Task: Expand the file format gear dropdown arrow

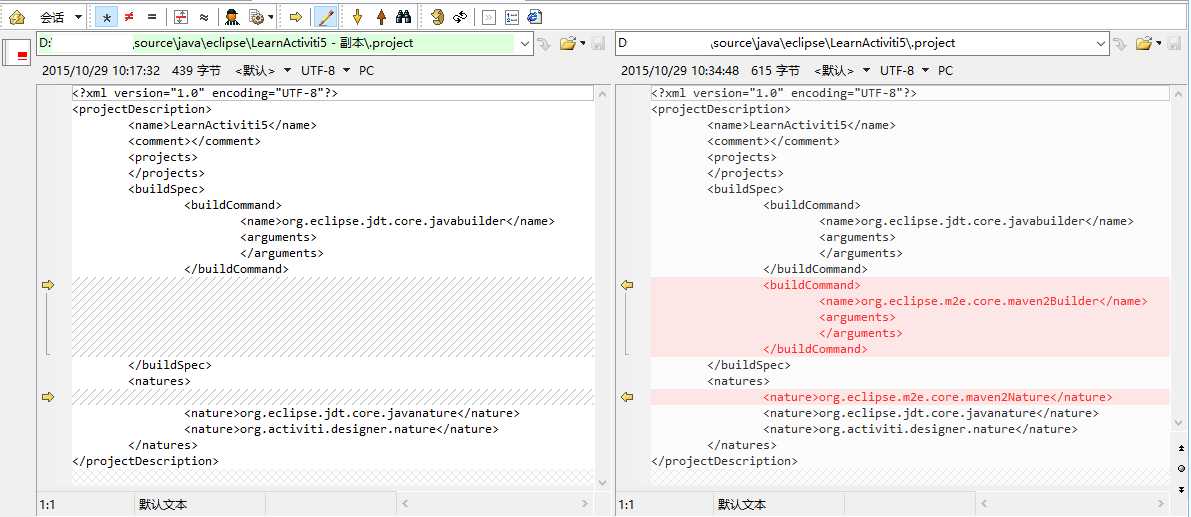Action: pyautogui.click(x=270, y=16)
